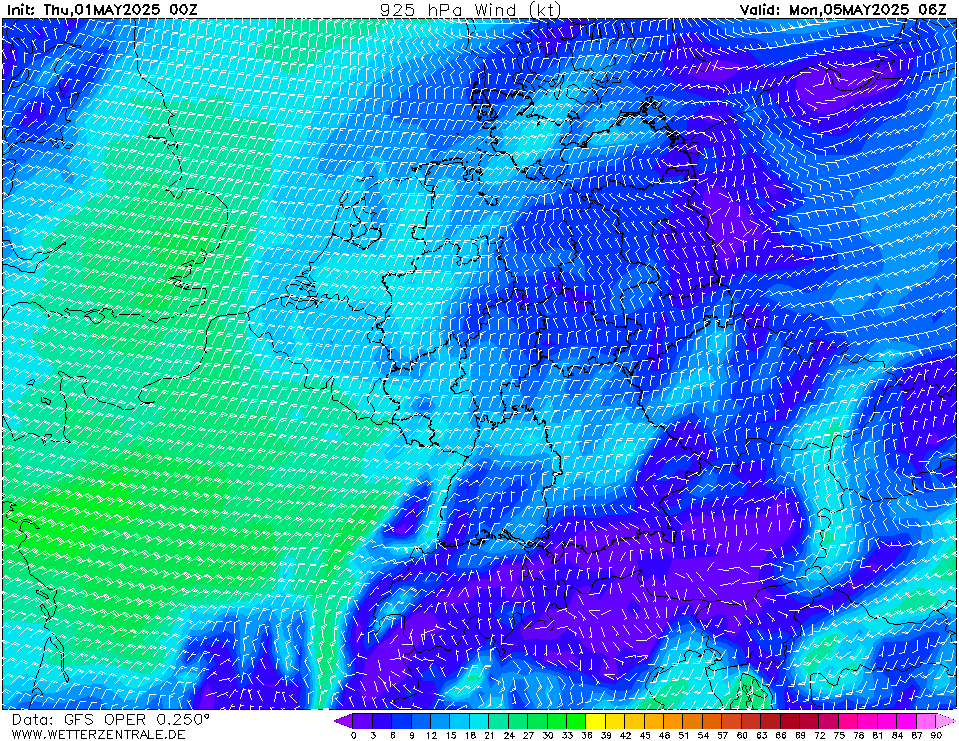This screenshot has width=959, height=741.
Task: Click the legend value label '42'
Action: (625, 735)
